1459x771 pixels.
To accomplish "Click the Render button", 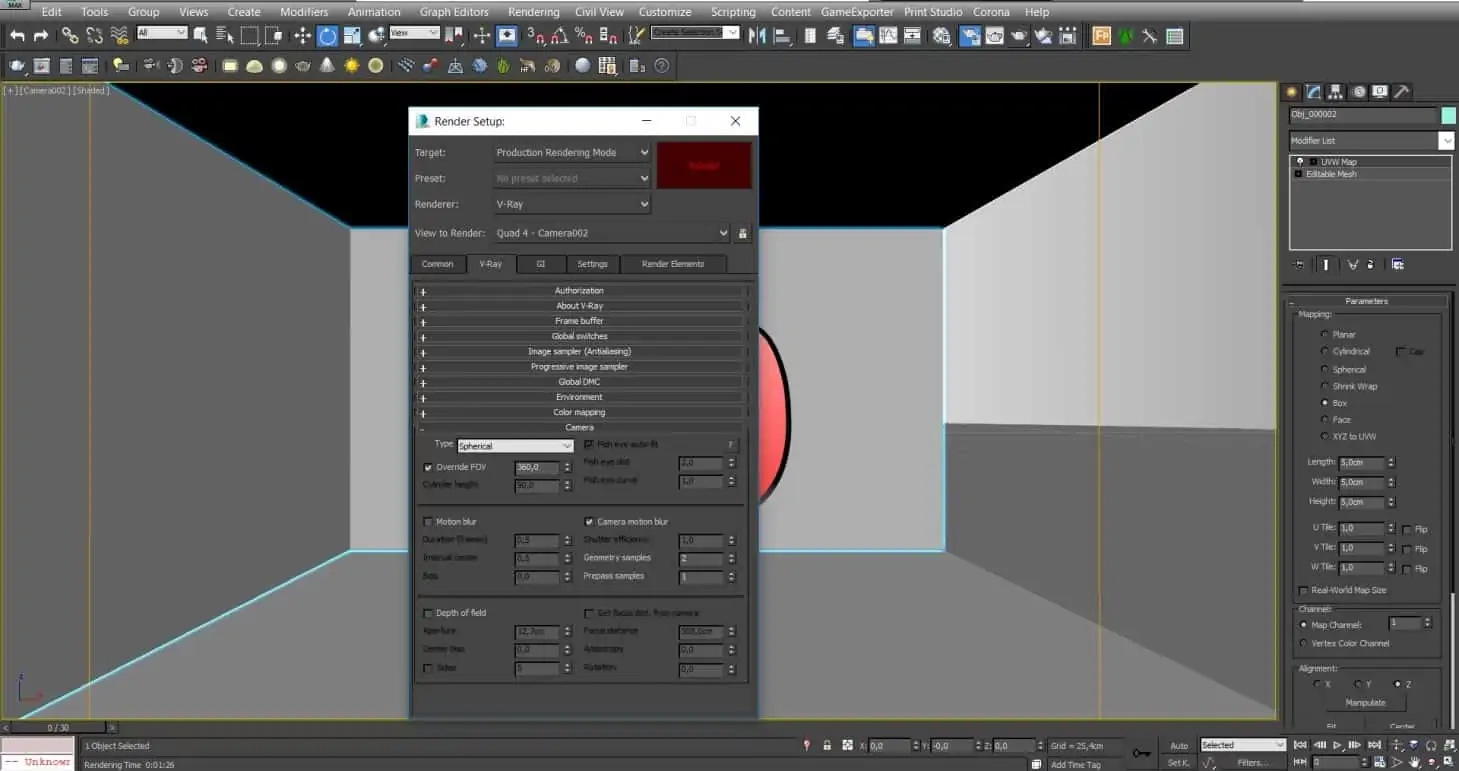I will pyautogui.click(x=704, y=165).
